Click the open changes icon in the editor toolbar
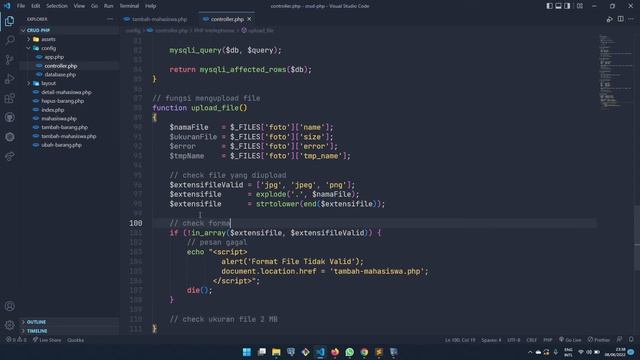Viewport: 640px width, 360px height. [609, 19]
